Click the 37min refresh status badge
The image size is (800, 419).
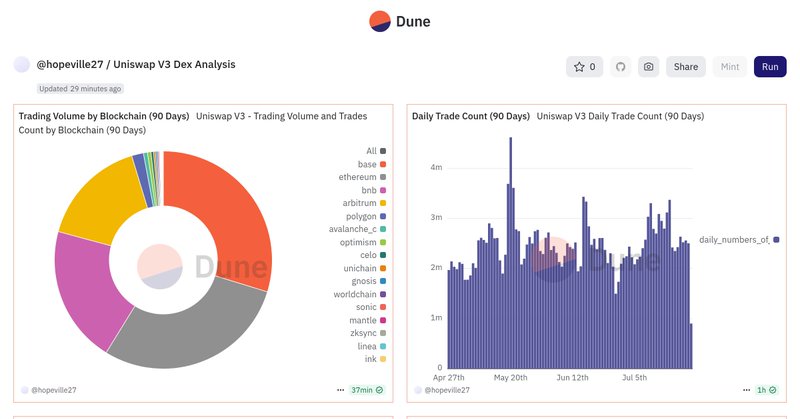pyautogui.click(x=367, y=390)
